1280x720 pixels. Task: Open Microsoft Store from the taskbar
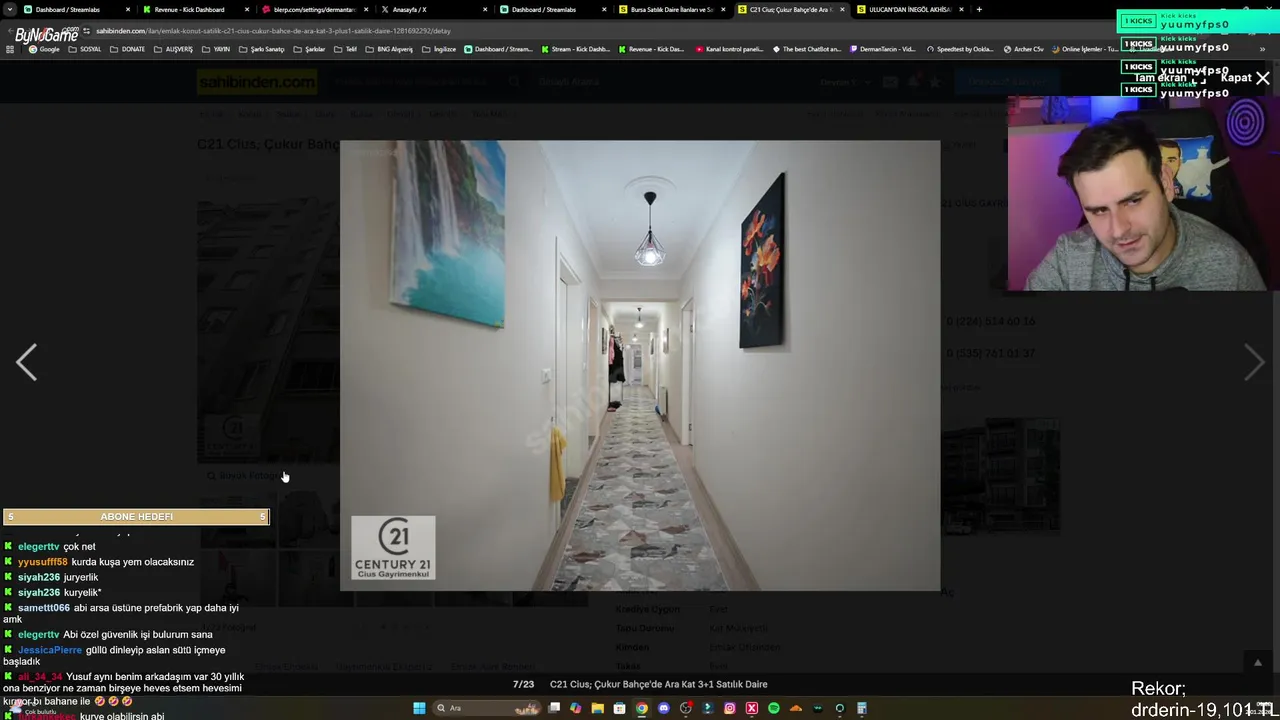tap(619, 708)
